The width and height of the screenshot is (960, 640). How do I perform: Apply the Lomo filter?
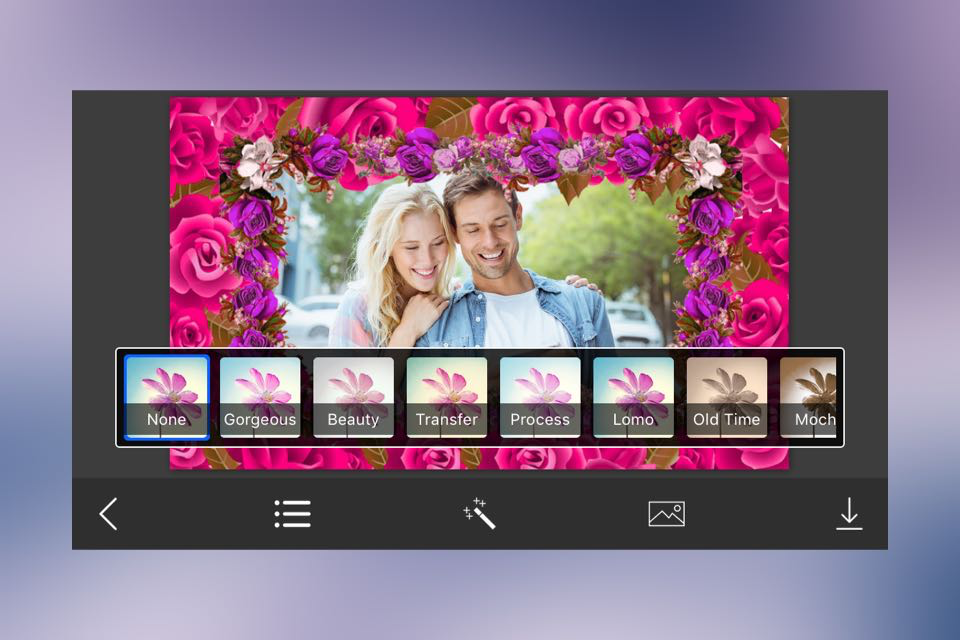click(634, 397)
